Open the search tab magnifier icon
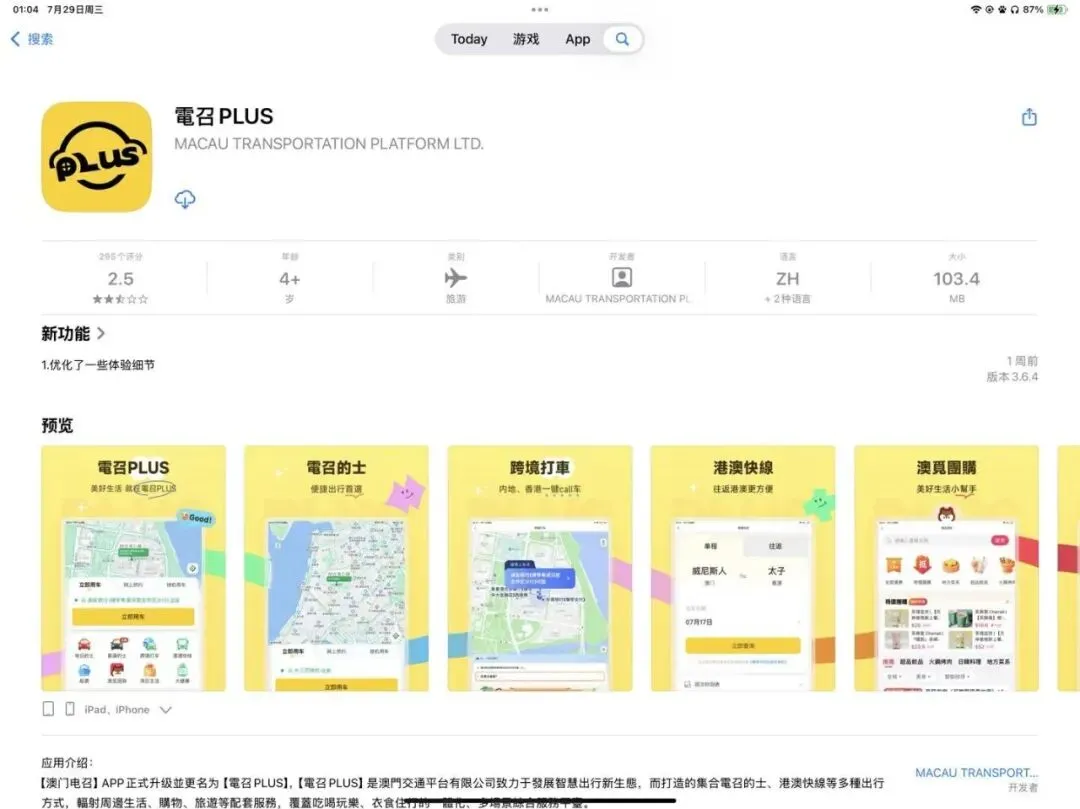Image resolution: width=1080 pixels, height=809 pixels. tap(622, 39)
